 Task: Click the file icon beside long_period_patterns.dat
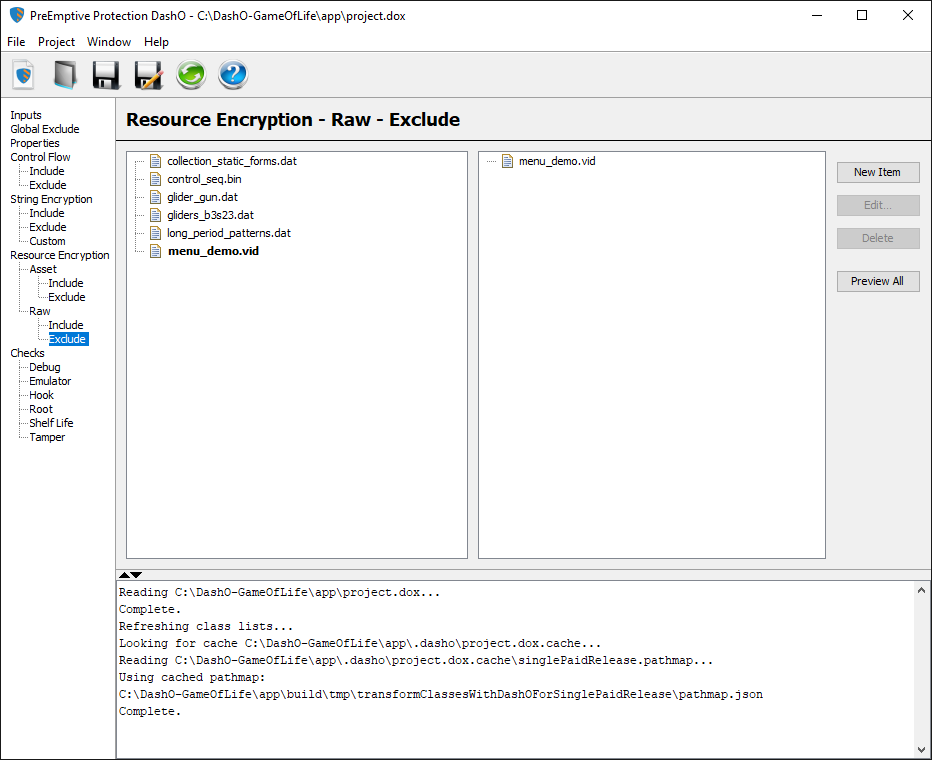(x=156, y=233)
